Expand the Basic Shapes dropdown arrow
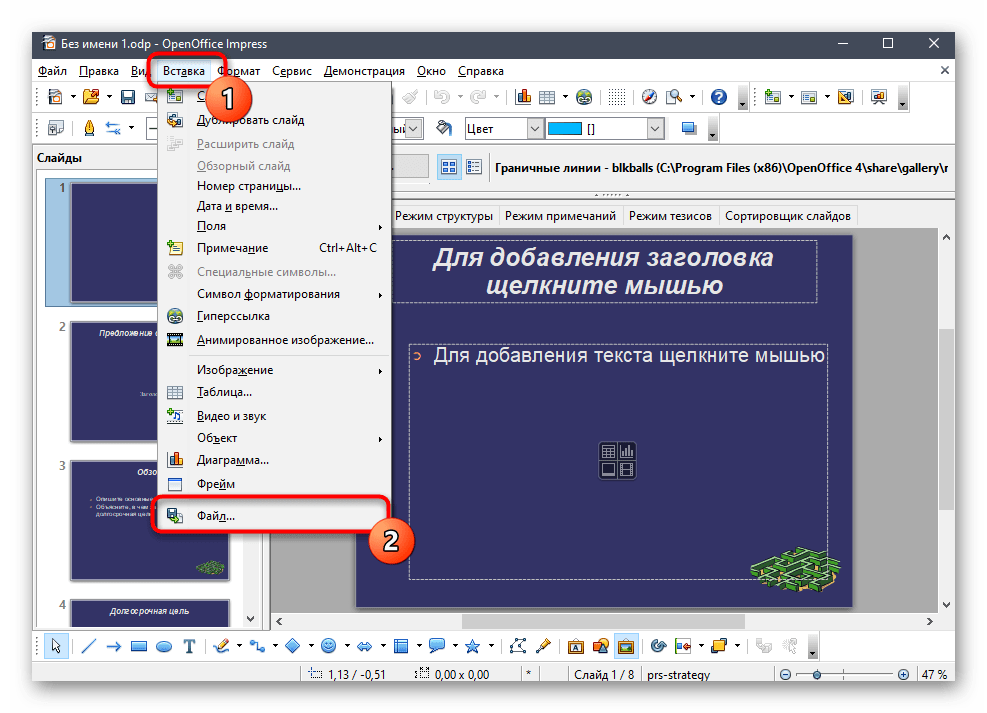The height and width of the screenshot is (713, 987). click(x=310, y=646)
